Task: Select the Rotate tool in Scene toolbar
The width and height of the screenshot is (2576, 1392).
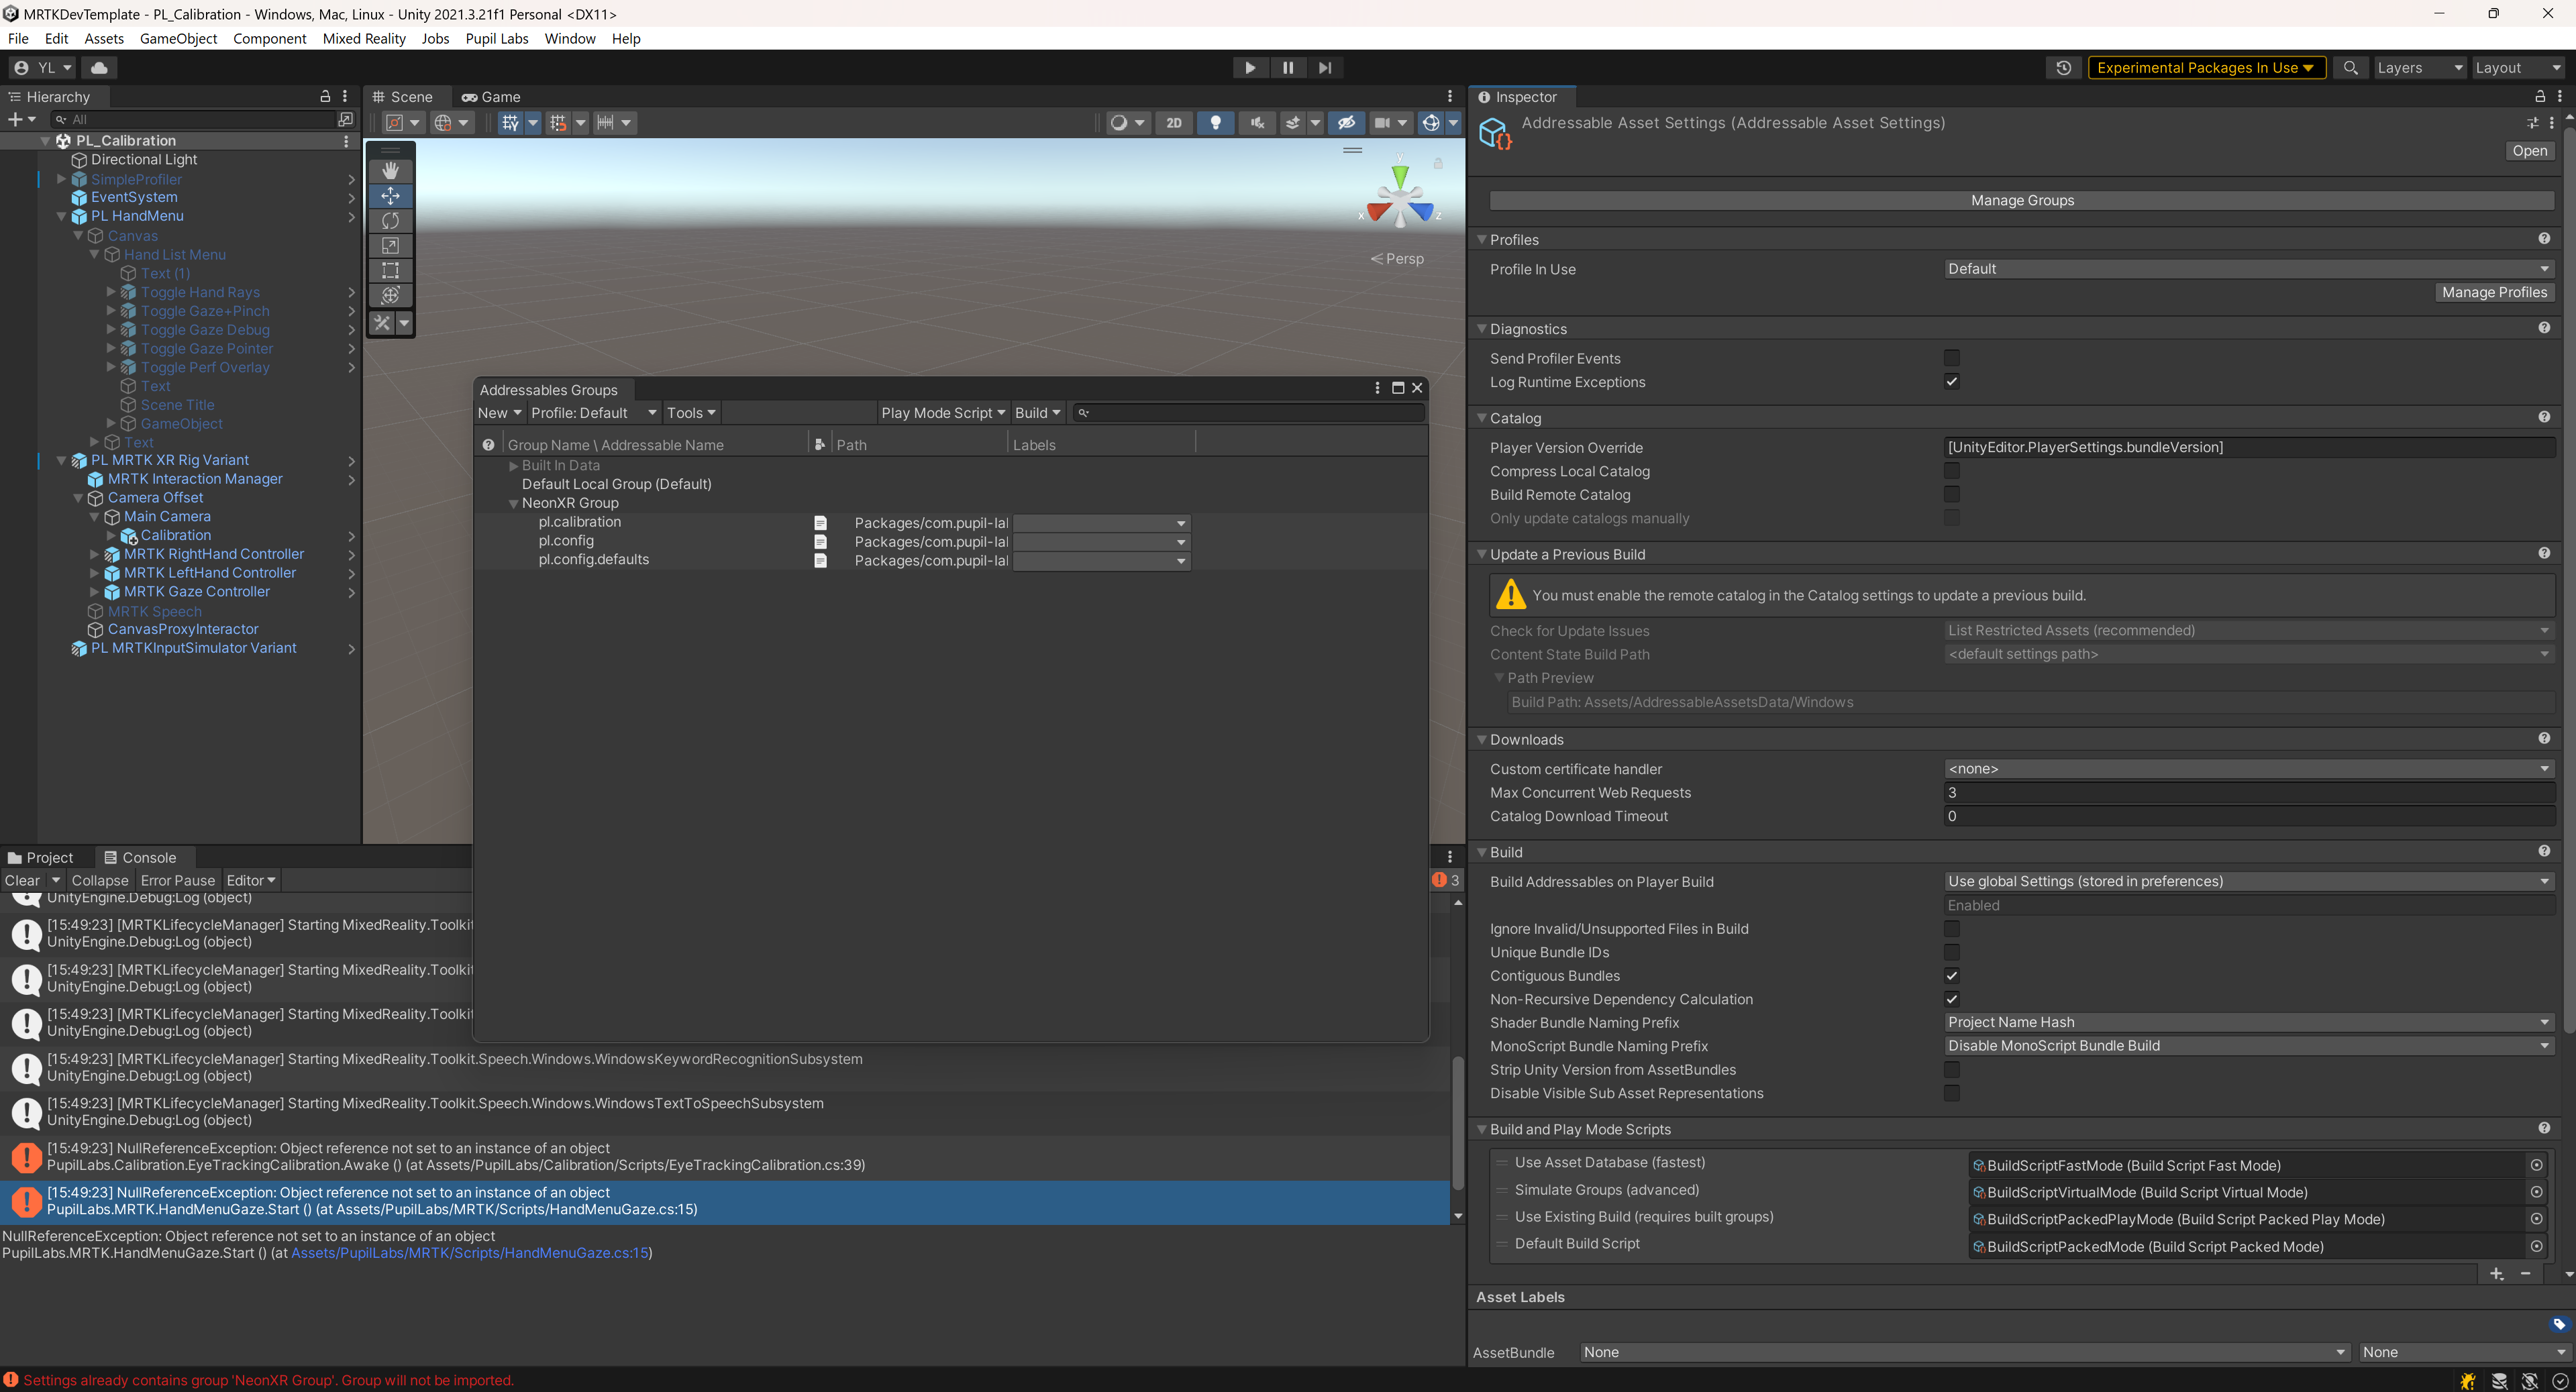Action: pos(390,220)
